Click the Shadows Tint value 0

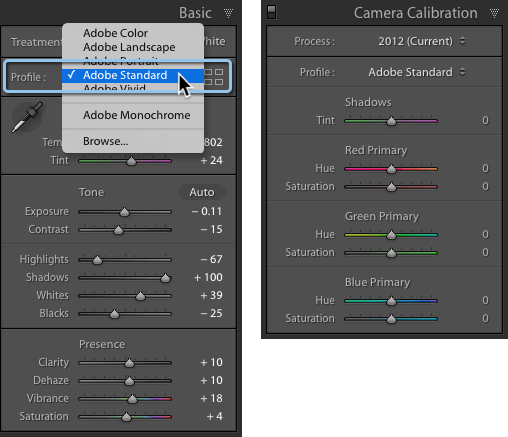tap(485, 120)
